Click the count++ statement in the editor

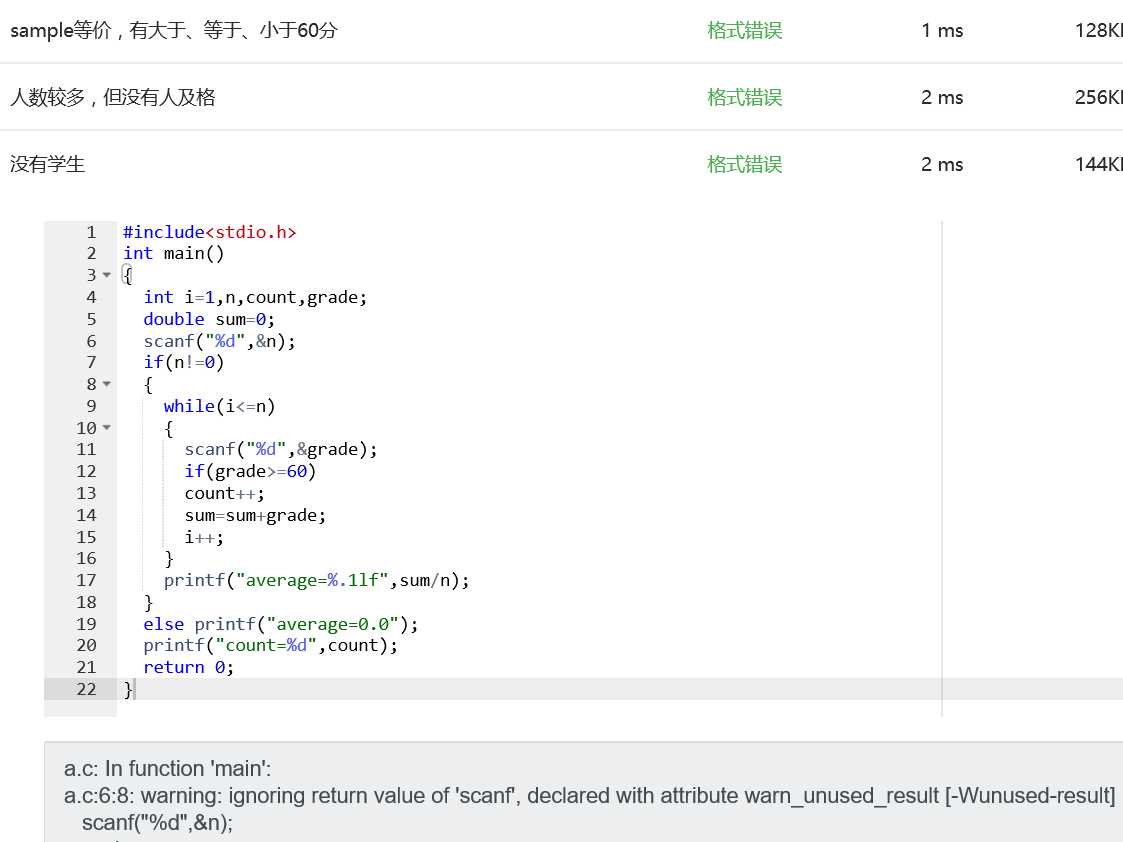224,493
